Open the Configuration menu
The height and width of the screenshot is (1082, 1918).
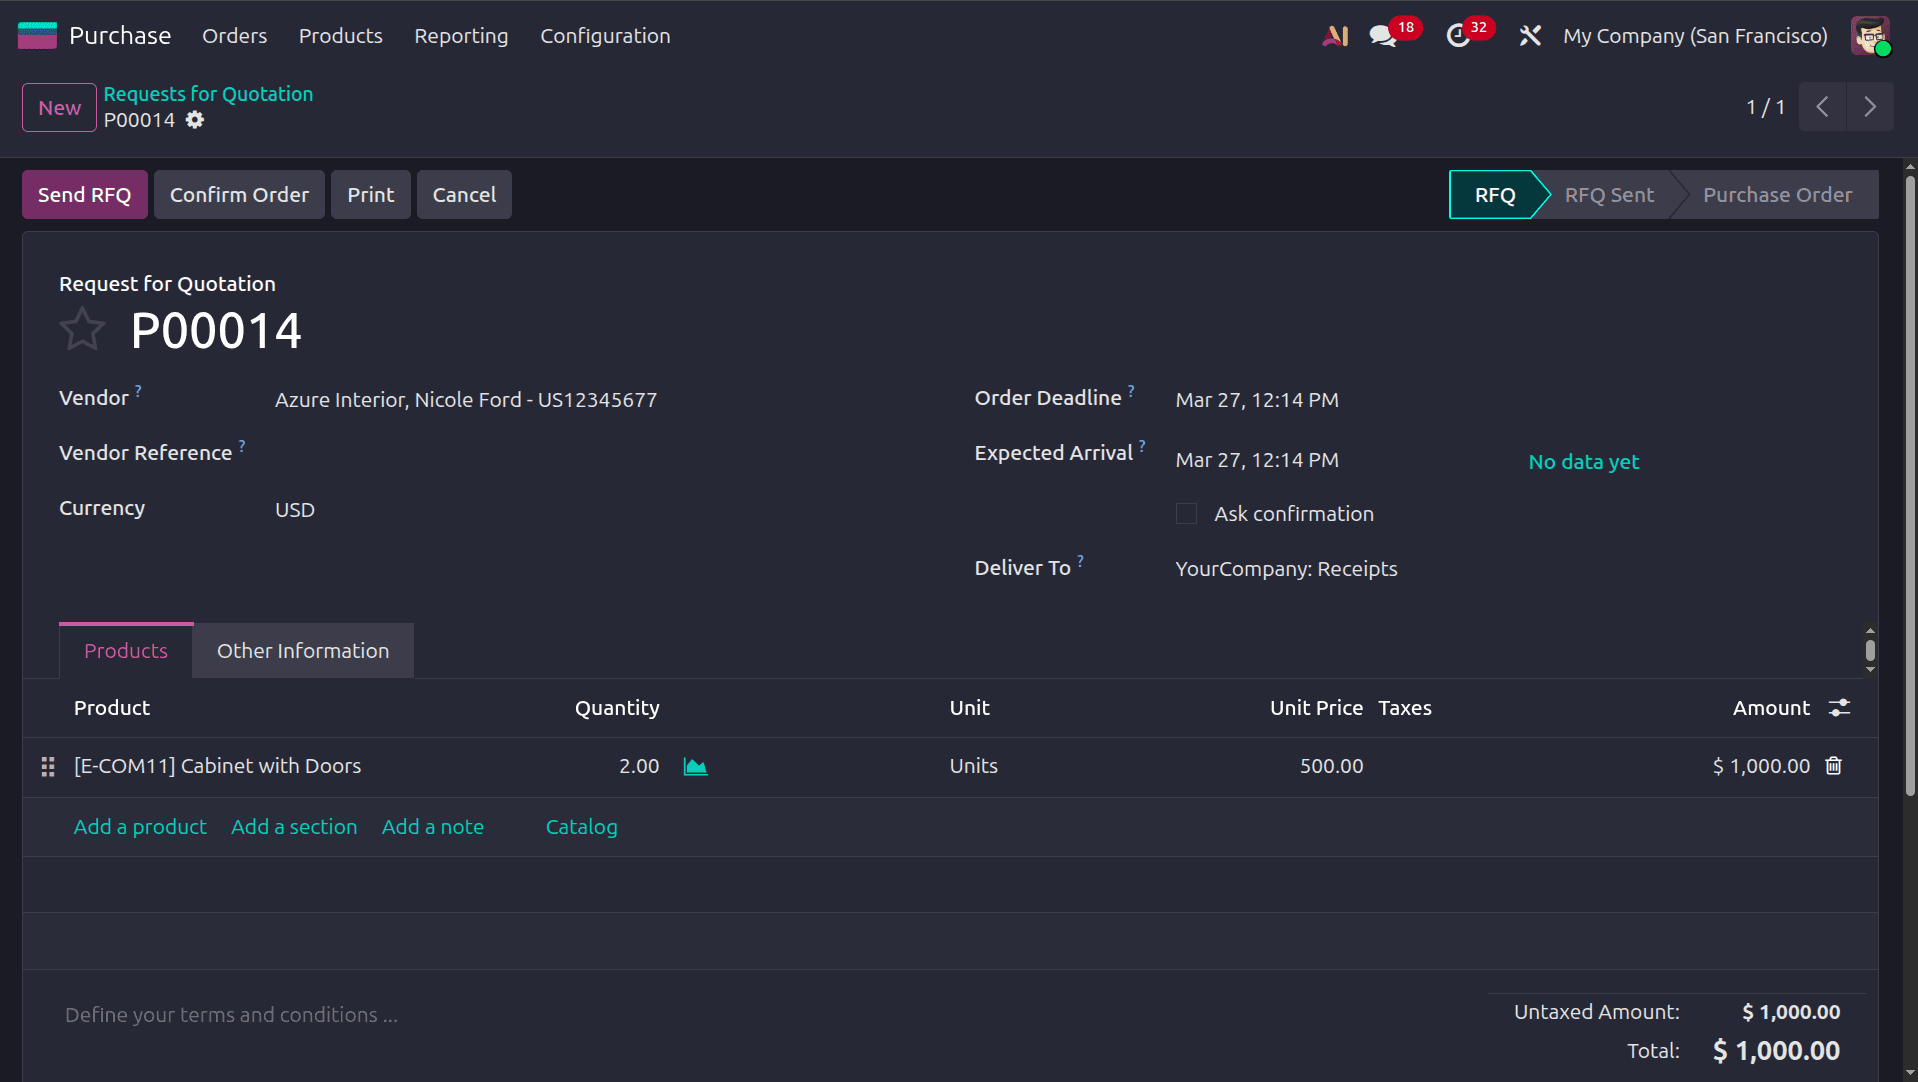[604, 35]
